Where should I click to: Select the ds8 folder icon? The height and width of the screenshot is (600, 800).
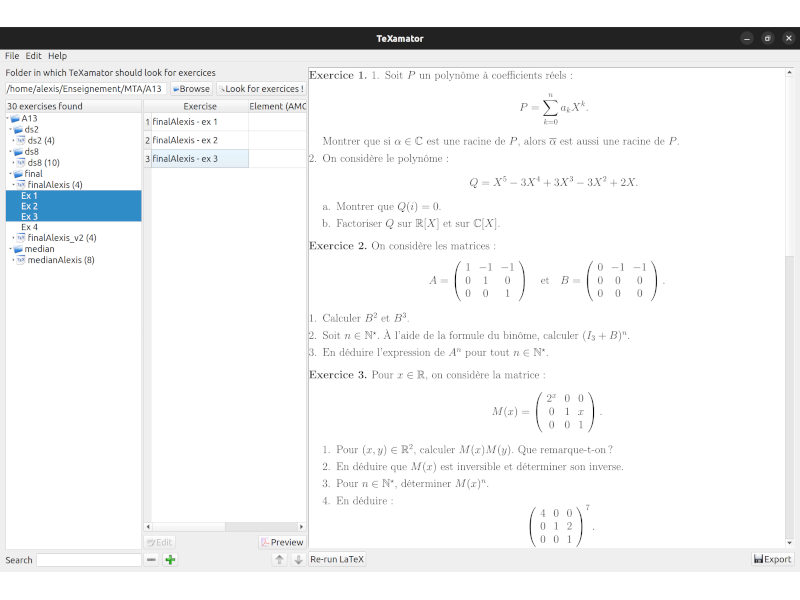[x=18, y=152]
